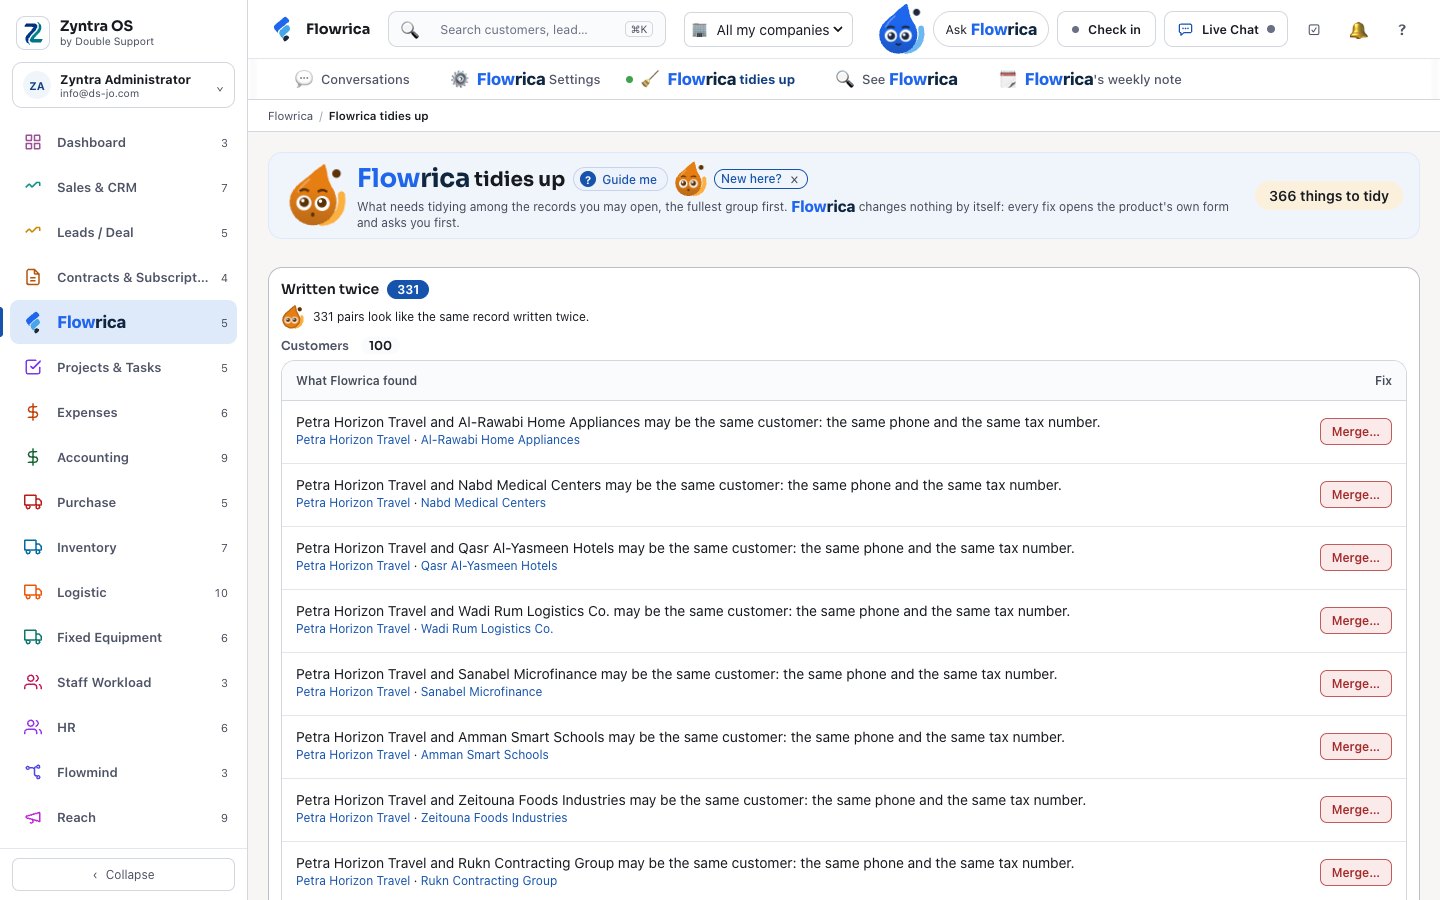Collapse the sidebar
Screen dimensions: 1440x900
[123, 874]
